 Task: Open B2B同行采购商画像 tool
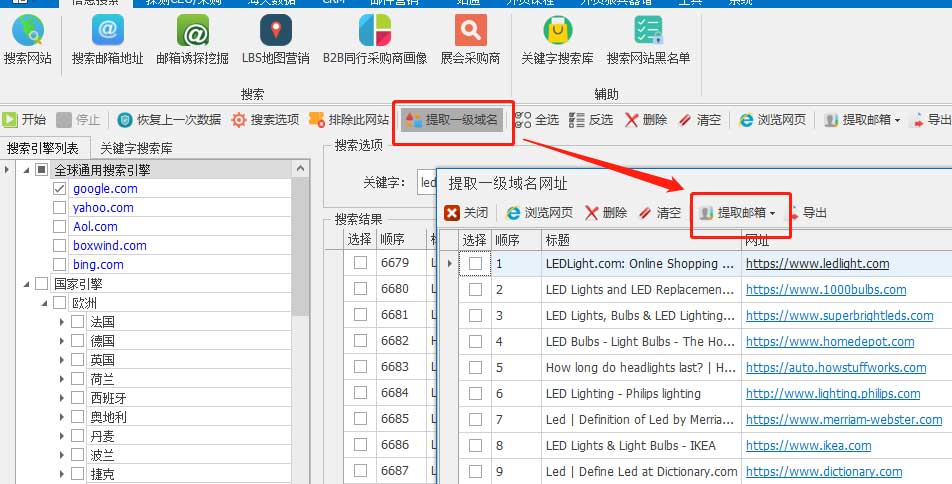(375, 40)
